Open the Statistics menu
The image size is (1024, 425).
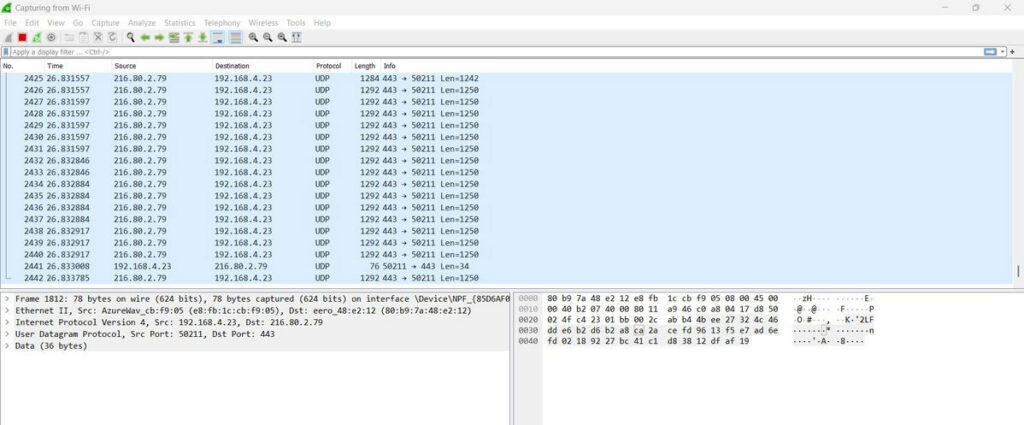pos(180,23)
